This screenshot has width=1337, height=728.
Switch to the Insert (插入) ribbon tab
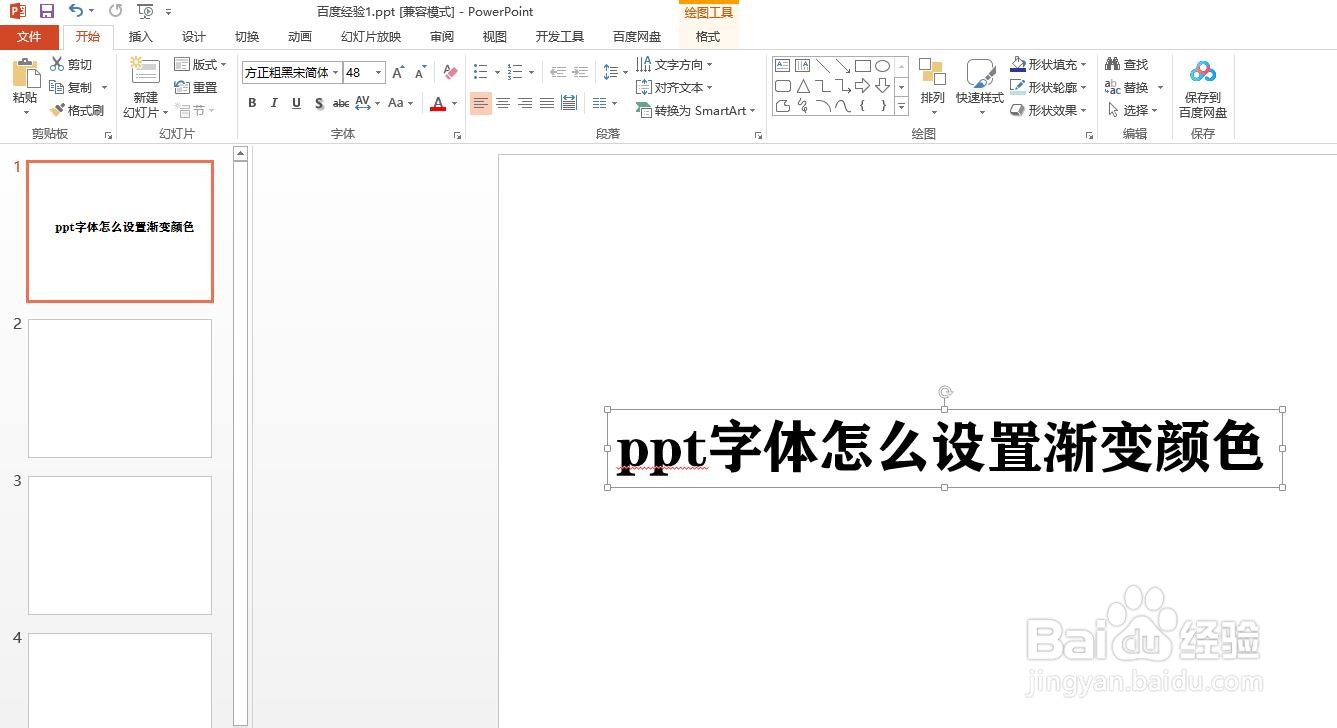(140, 36)
